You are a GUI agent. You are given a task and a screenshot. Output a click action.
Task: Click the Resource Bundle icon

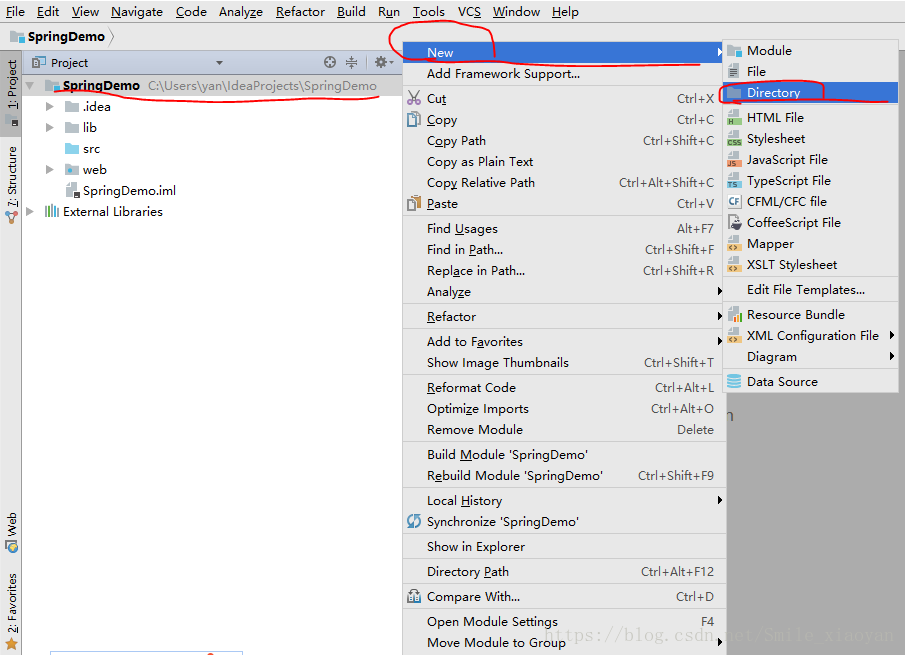pos(734,315)
